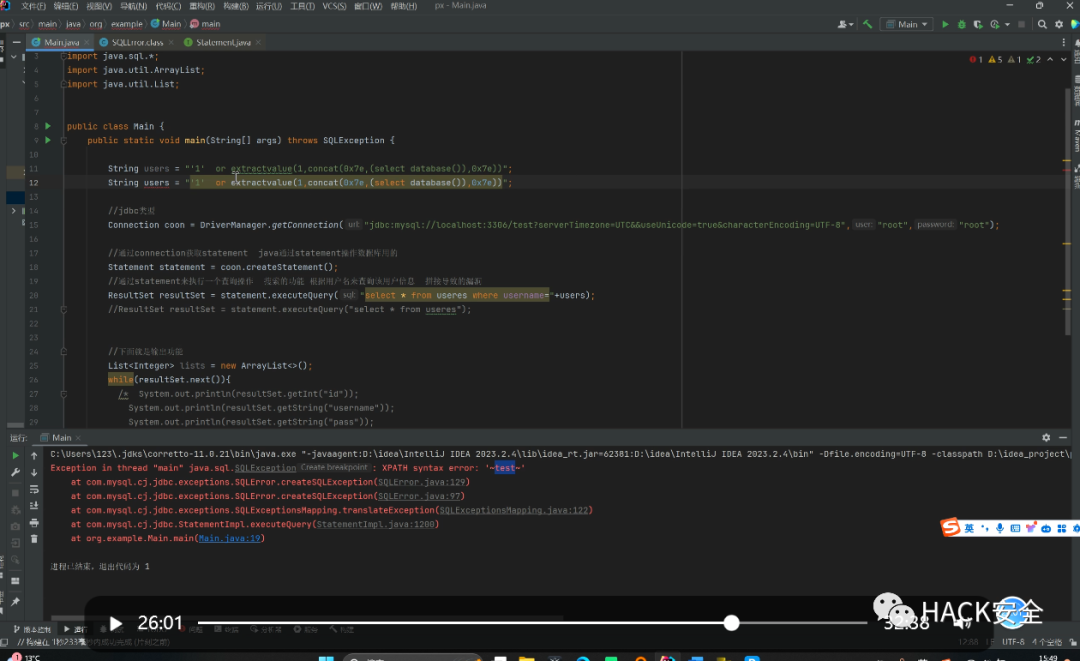This screenshot has height=661, width=1080.
Task: Open the 编辑(E) menu
Action: (65, 6)
